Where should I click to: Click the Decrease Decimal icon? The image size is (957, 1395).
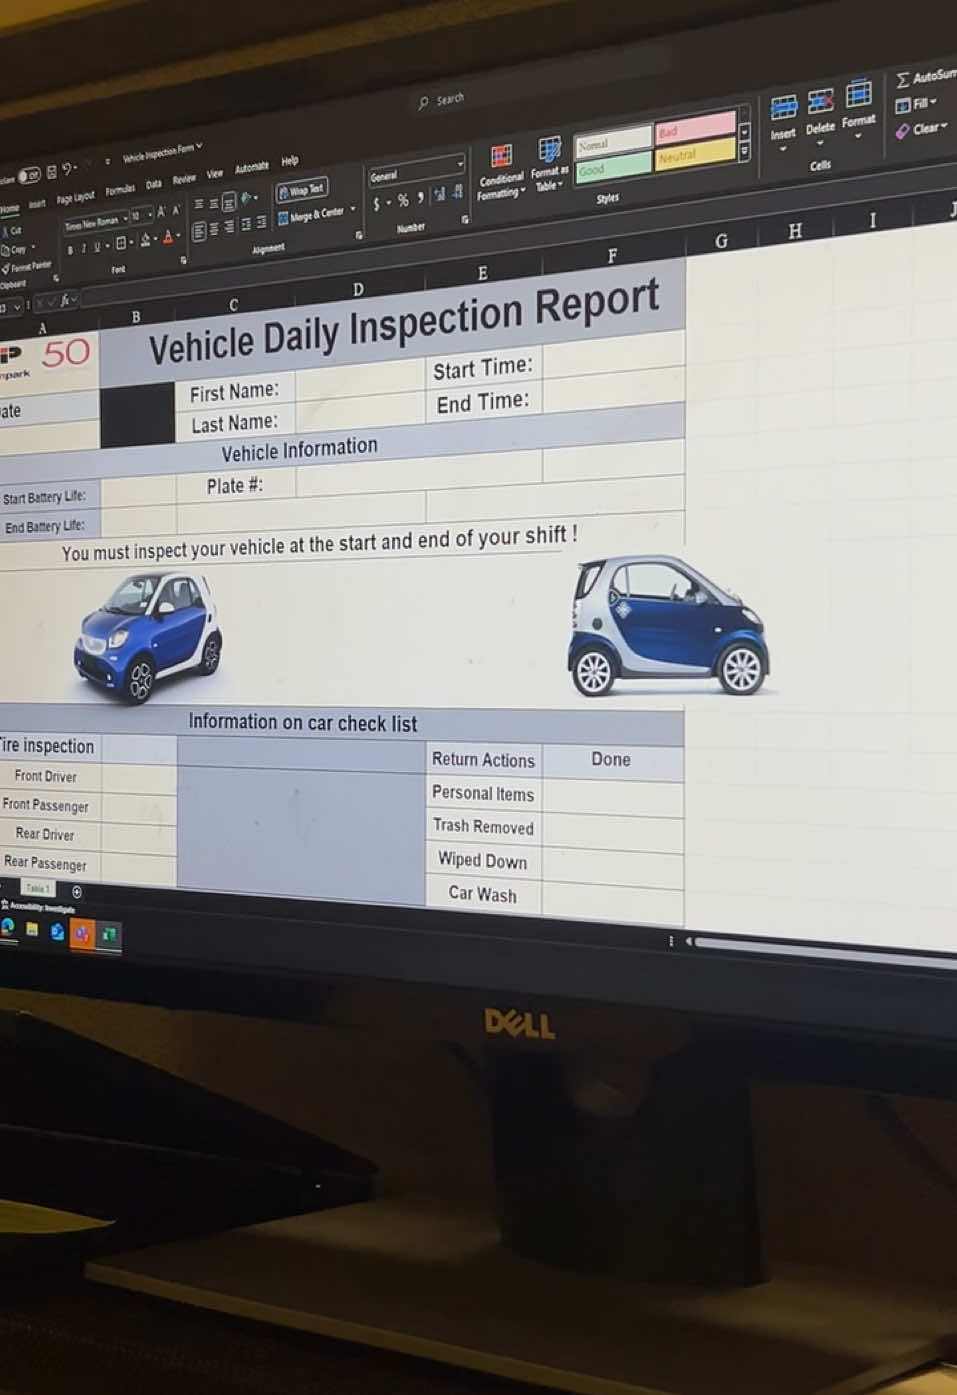[457, 192]
